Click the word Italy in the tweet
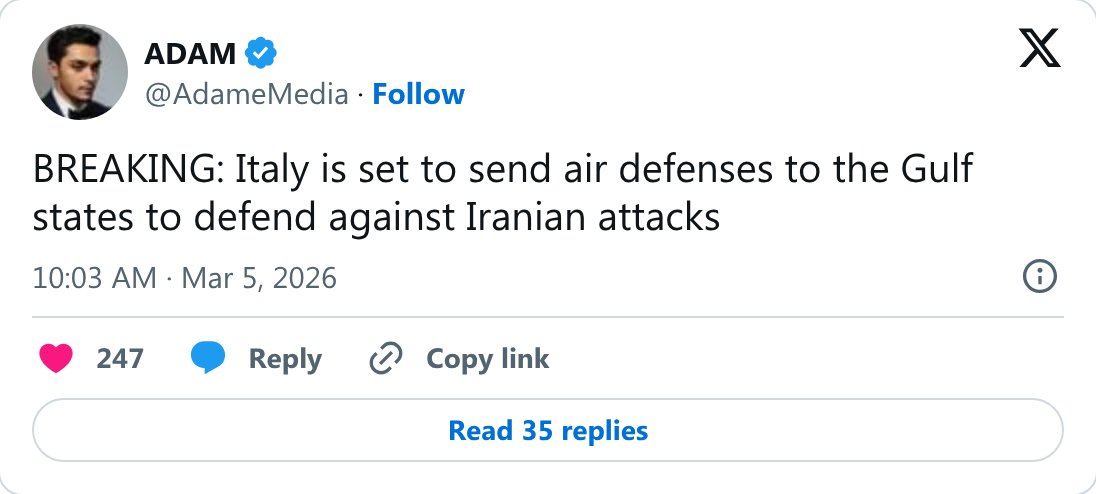 pyautogui.click(x=271, y=172)
